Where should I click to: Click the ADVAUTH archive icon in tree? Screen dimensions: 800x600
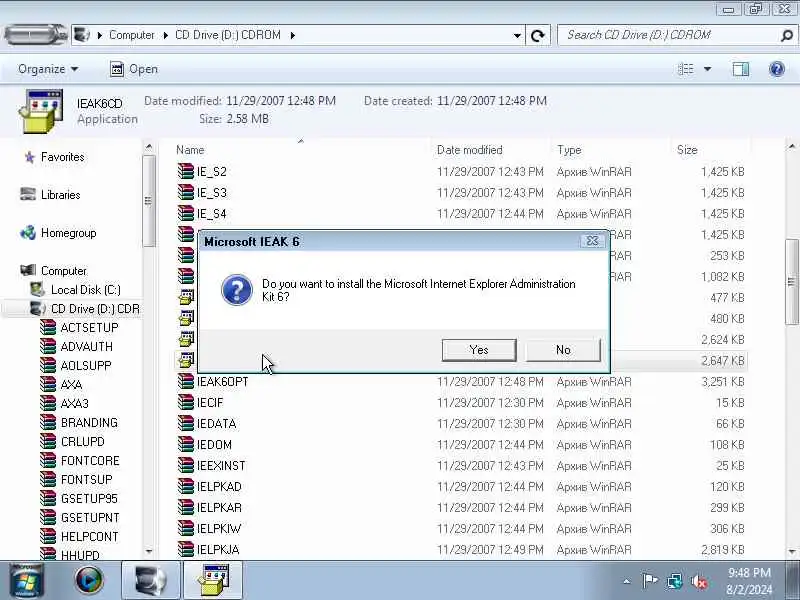coord(48,346)
